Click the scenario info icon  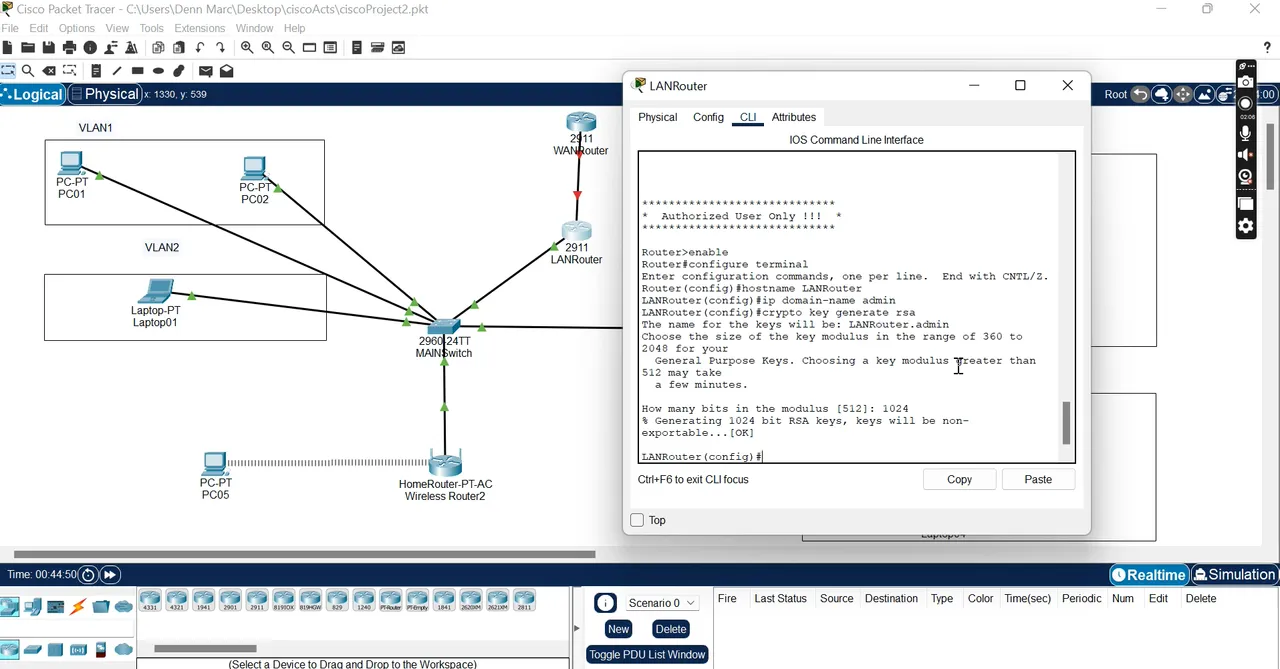605,603
